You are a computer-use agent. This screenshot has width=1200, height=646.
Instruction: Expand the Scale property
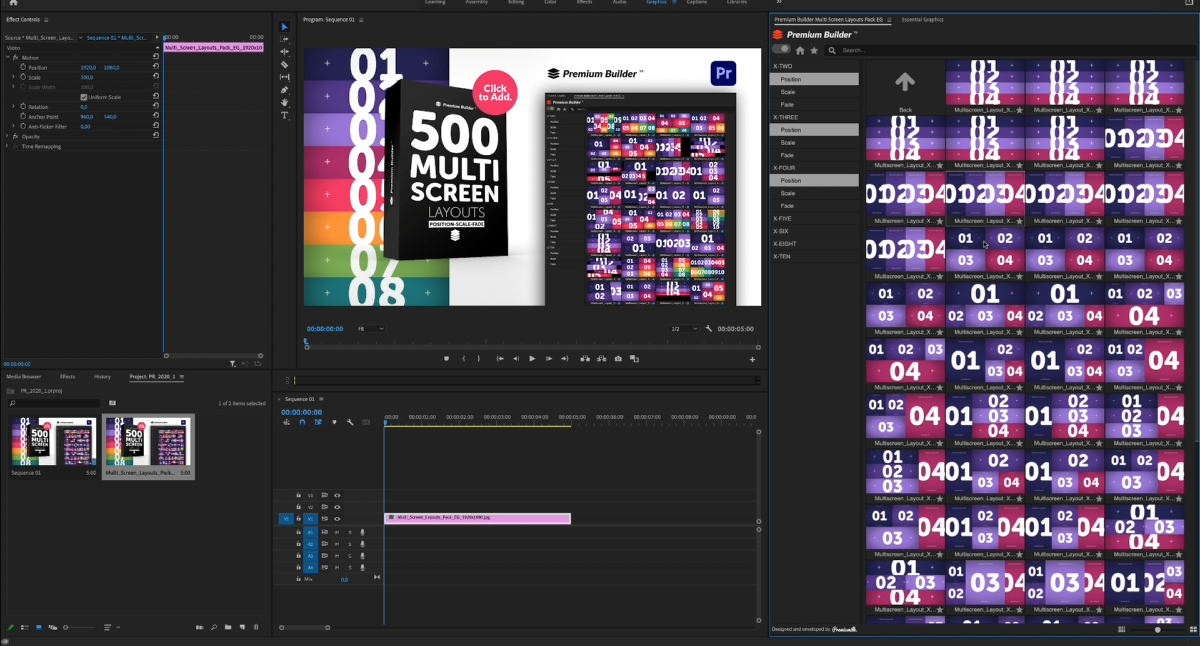coord(13,77)
